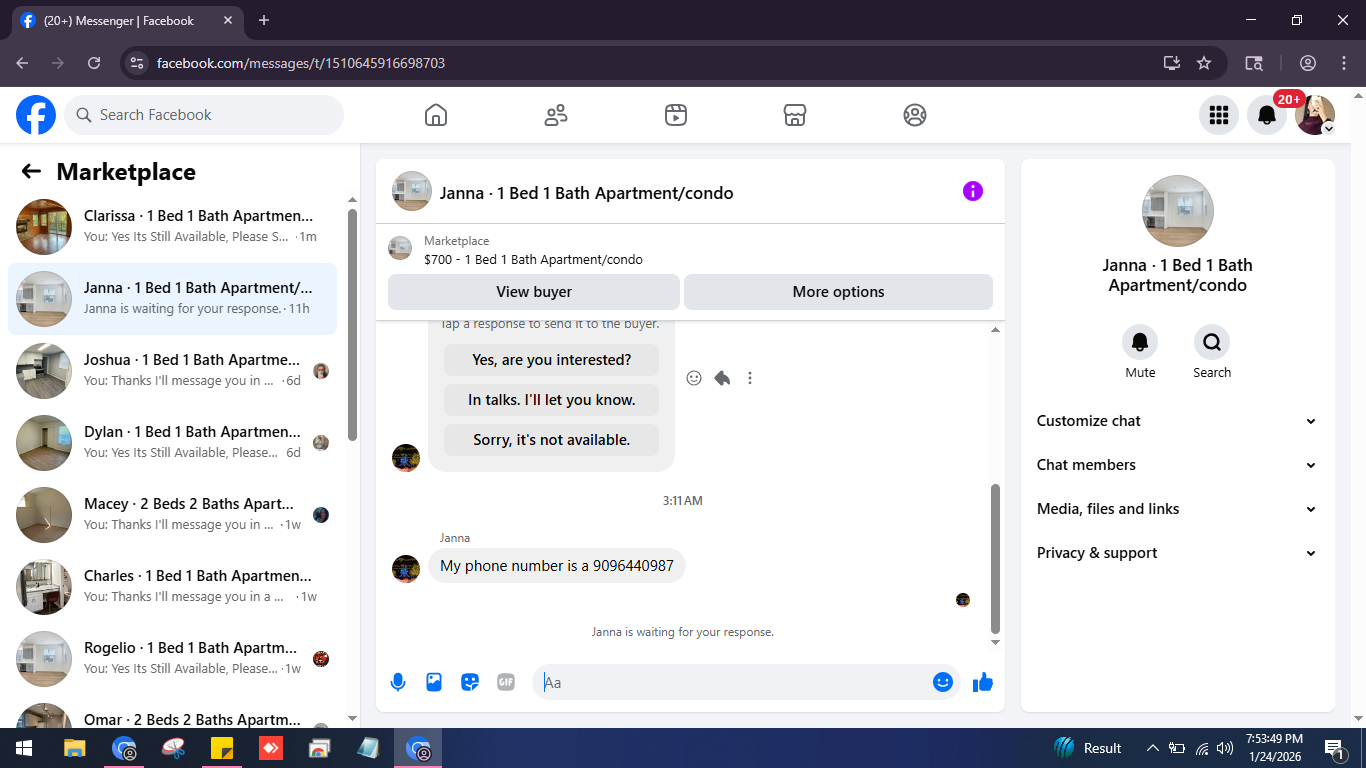
Task: Click the conversation list scrollbar
Action: click(x=352, y=325)
